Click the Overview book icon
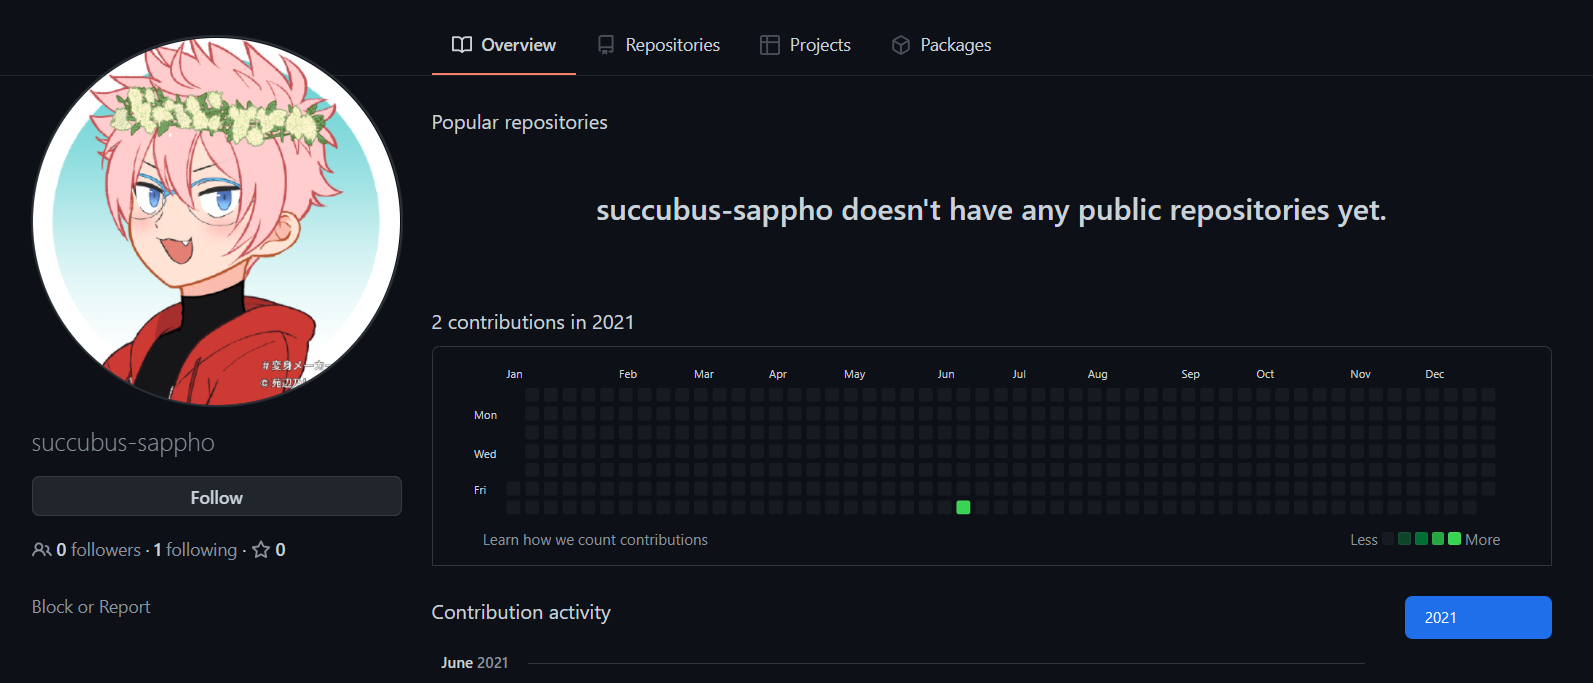 pyautogui.click(x=462, y=45)
